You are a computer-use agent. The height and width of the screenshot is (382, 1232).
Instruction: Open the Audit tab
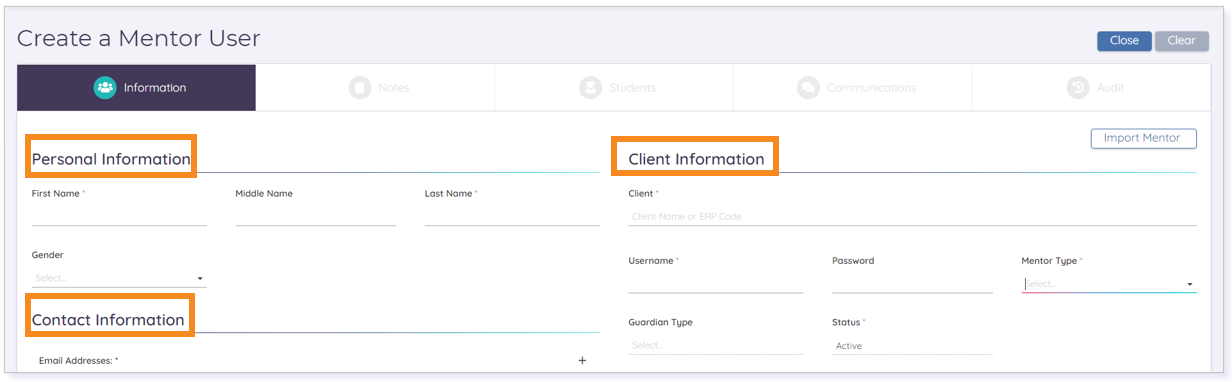point(1092,88)
